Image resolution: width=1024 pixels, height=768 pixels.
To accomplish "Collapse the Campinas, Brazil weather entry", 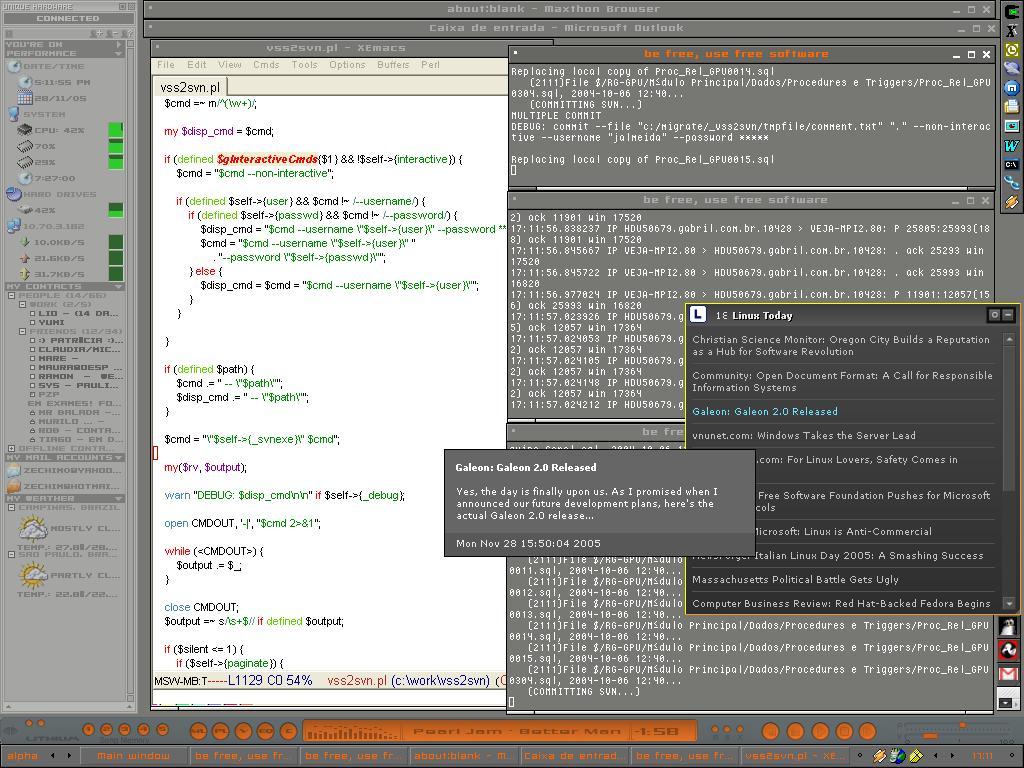I will pos(12,507).
